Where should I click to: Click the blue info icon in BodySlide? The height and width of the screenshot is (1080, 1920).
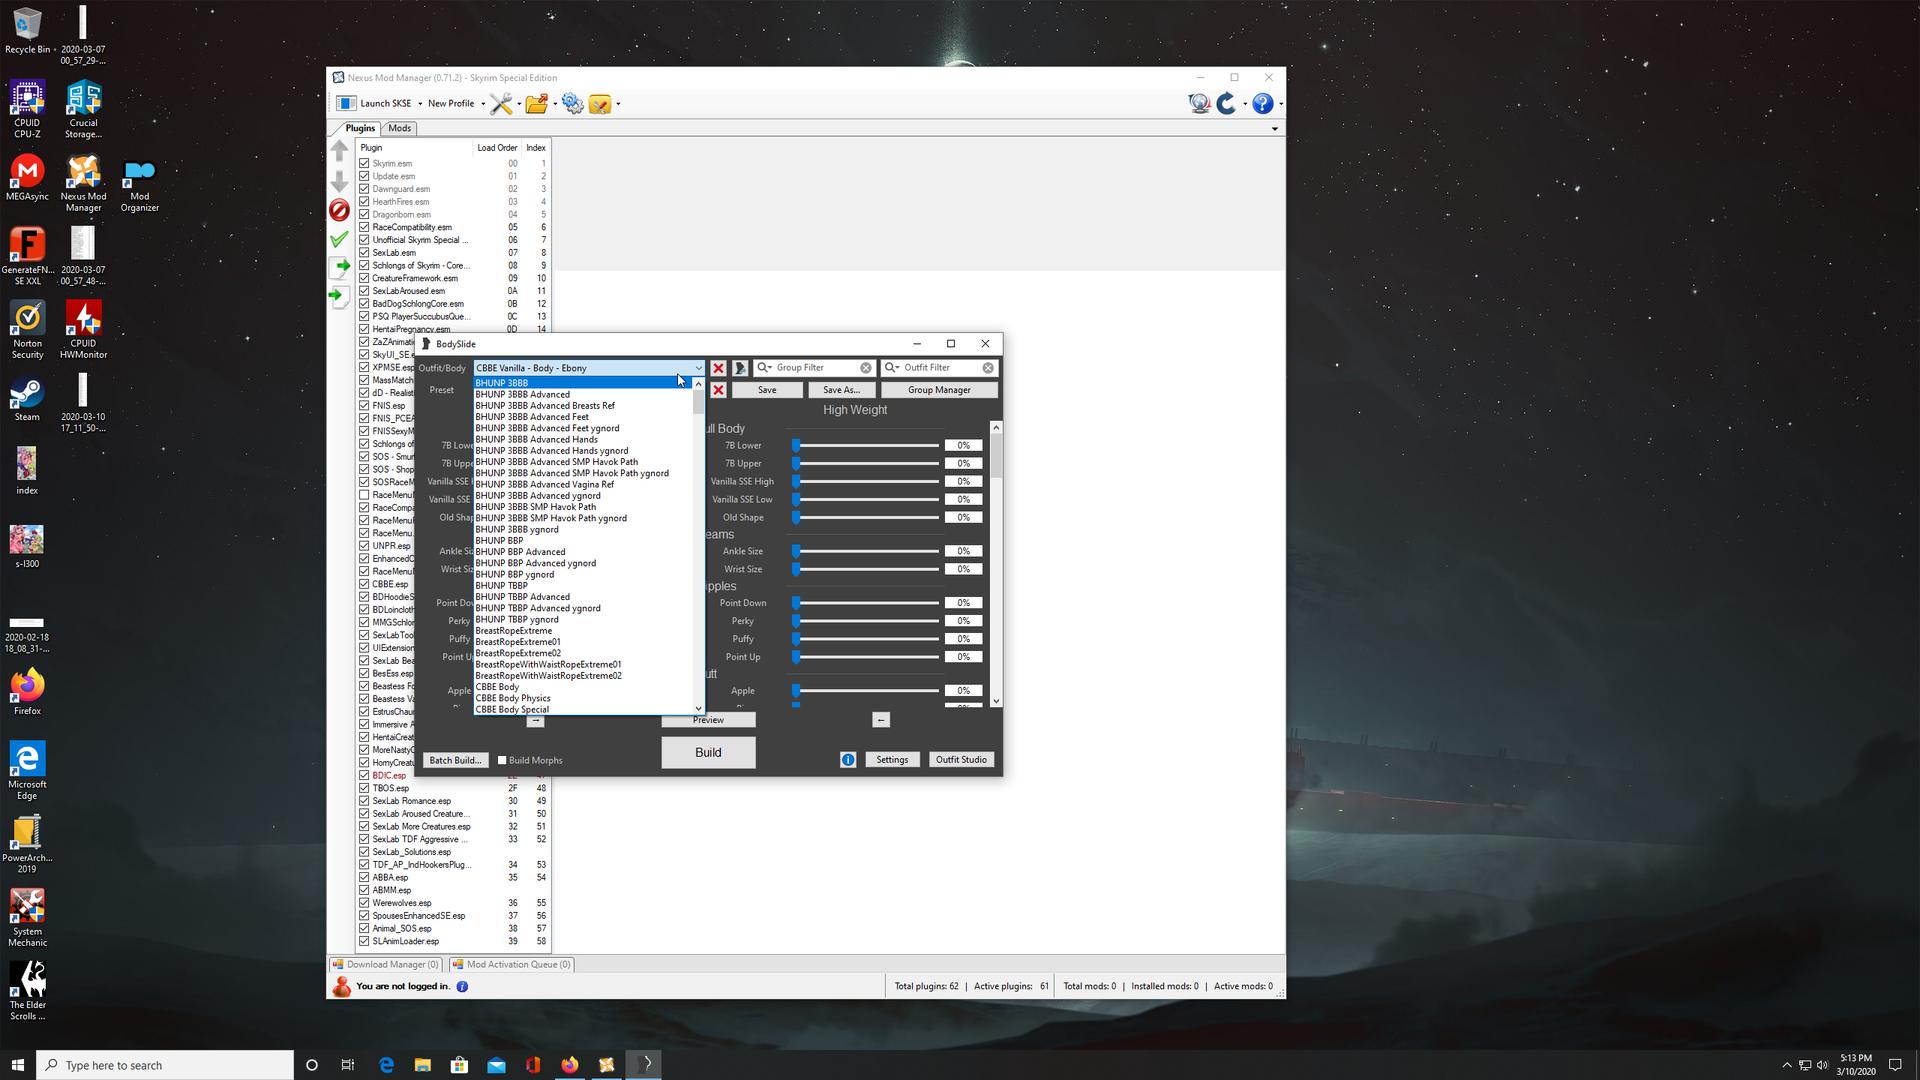848,760
